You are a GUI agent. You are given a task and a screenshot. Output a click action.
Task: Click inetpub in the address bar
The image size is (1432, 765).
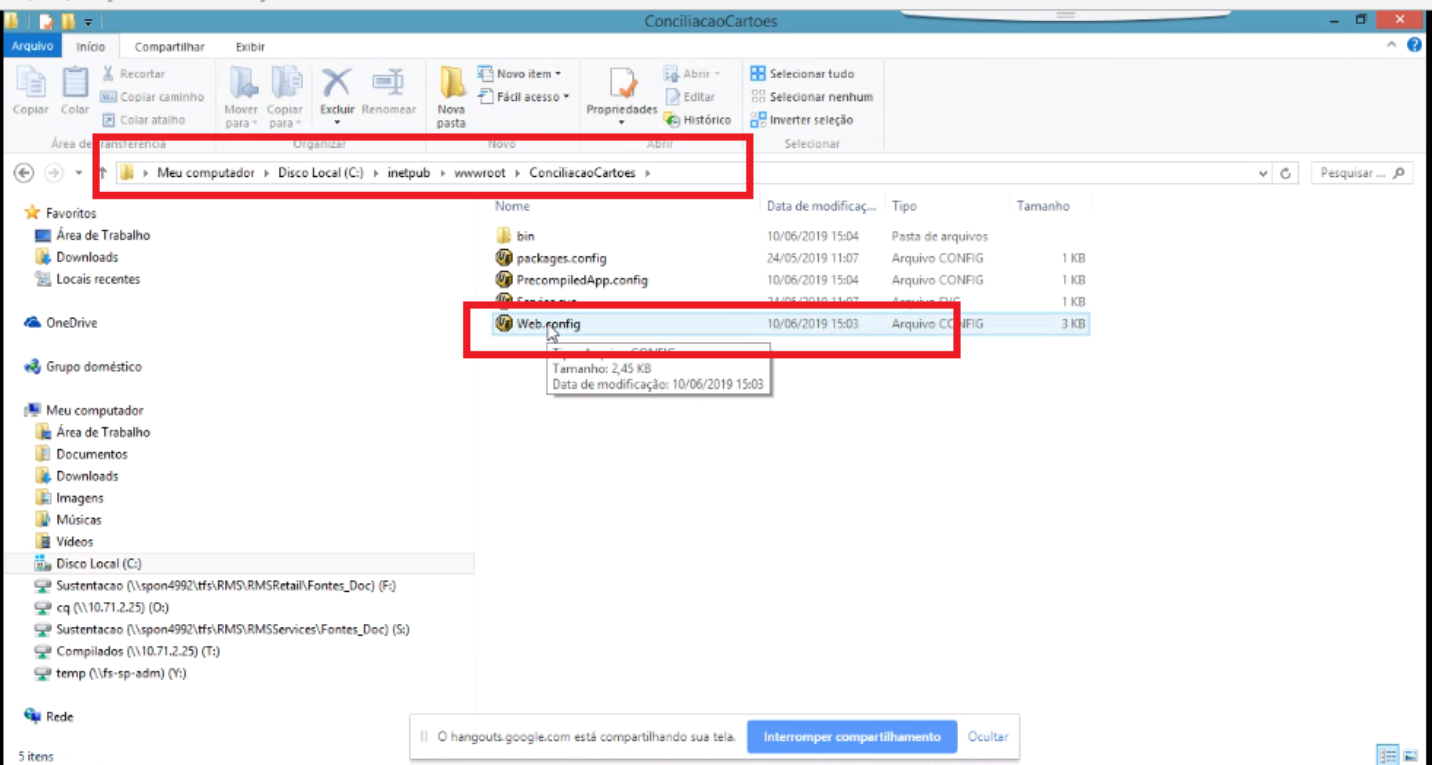408,173
